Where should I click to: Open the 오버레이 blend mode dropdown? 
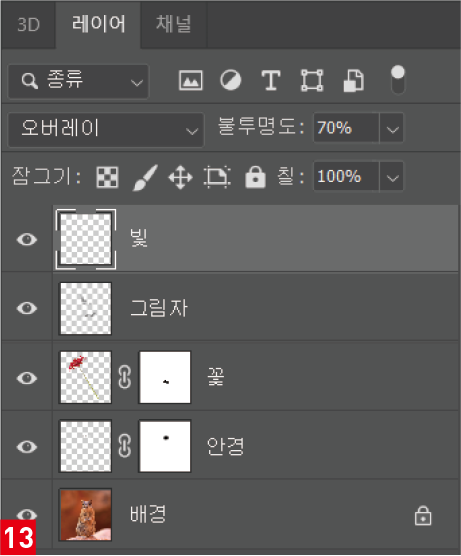(106, 129)
